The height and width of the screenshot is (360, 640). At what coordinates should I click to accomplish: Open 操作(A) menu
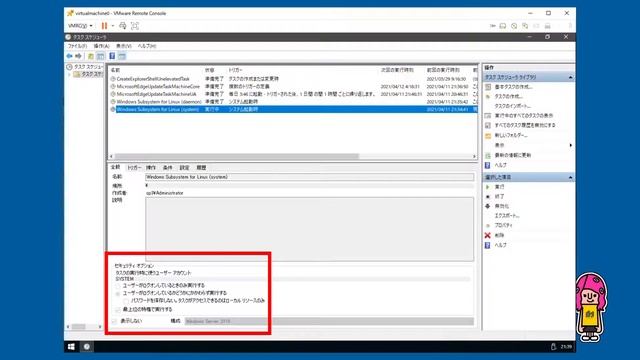(x=101, y=46)
